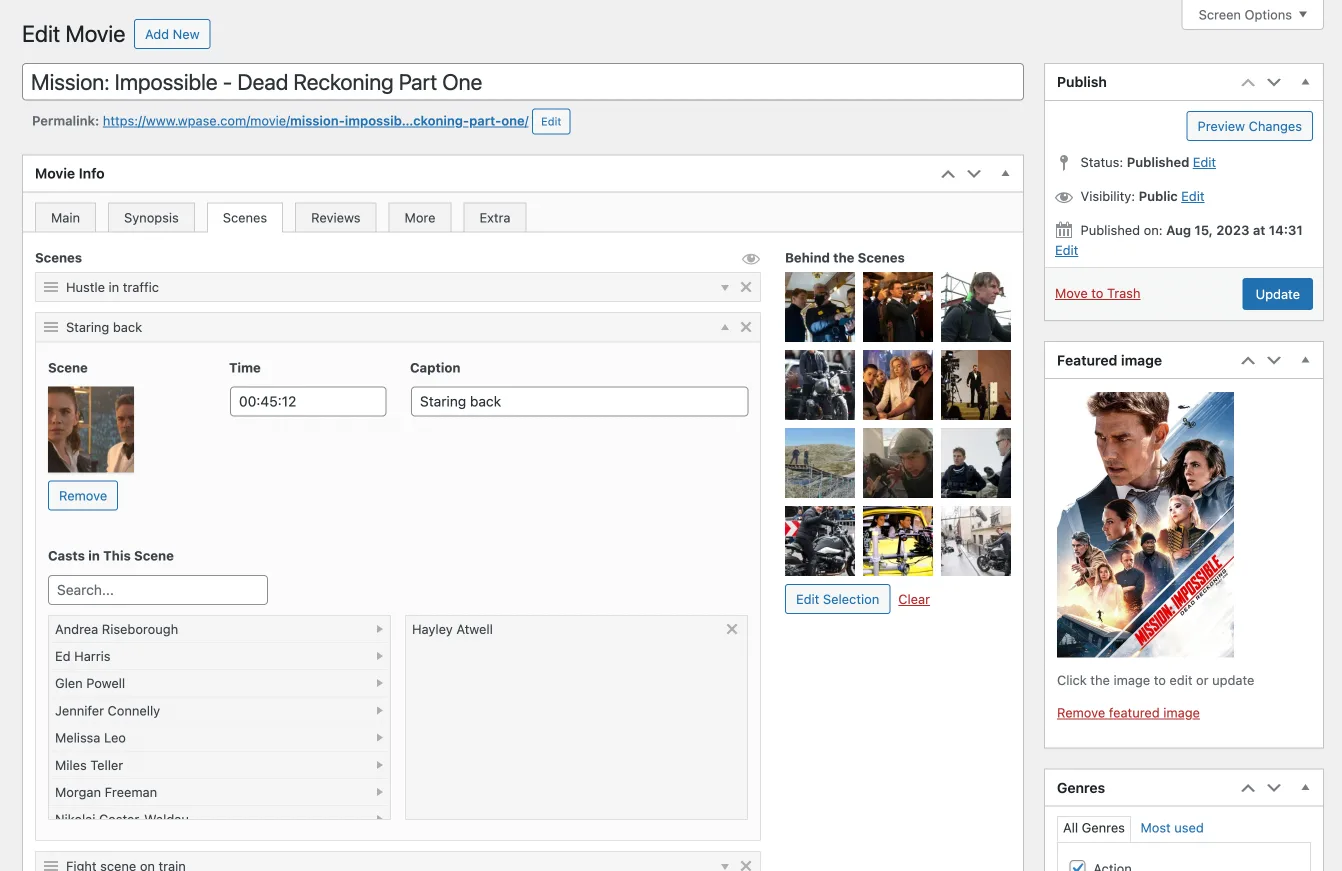1342x871 pixels.
Task: Click the Visibility eye icon in Publish
Action: tap(1064, 197)
